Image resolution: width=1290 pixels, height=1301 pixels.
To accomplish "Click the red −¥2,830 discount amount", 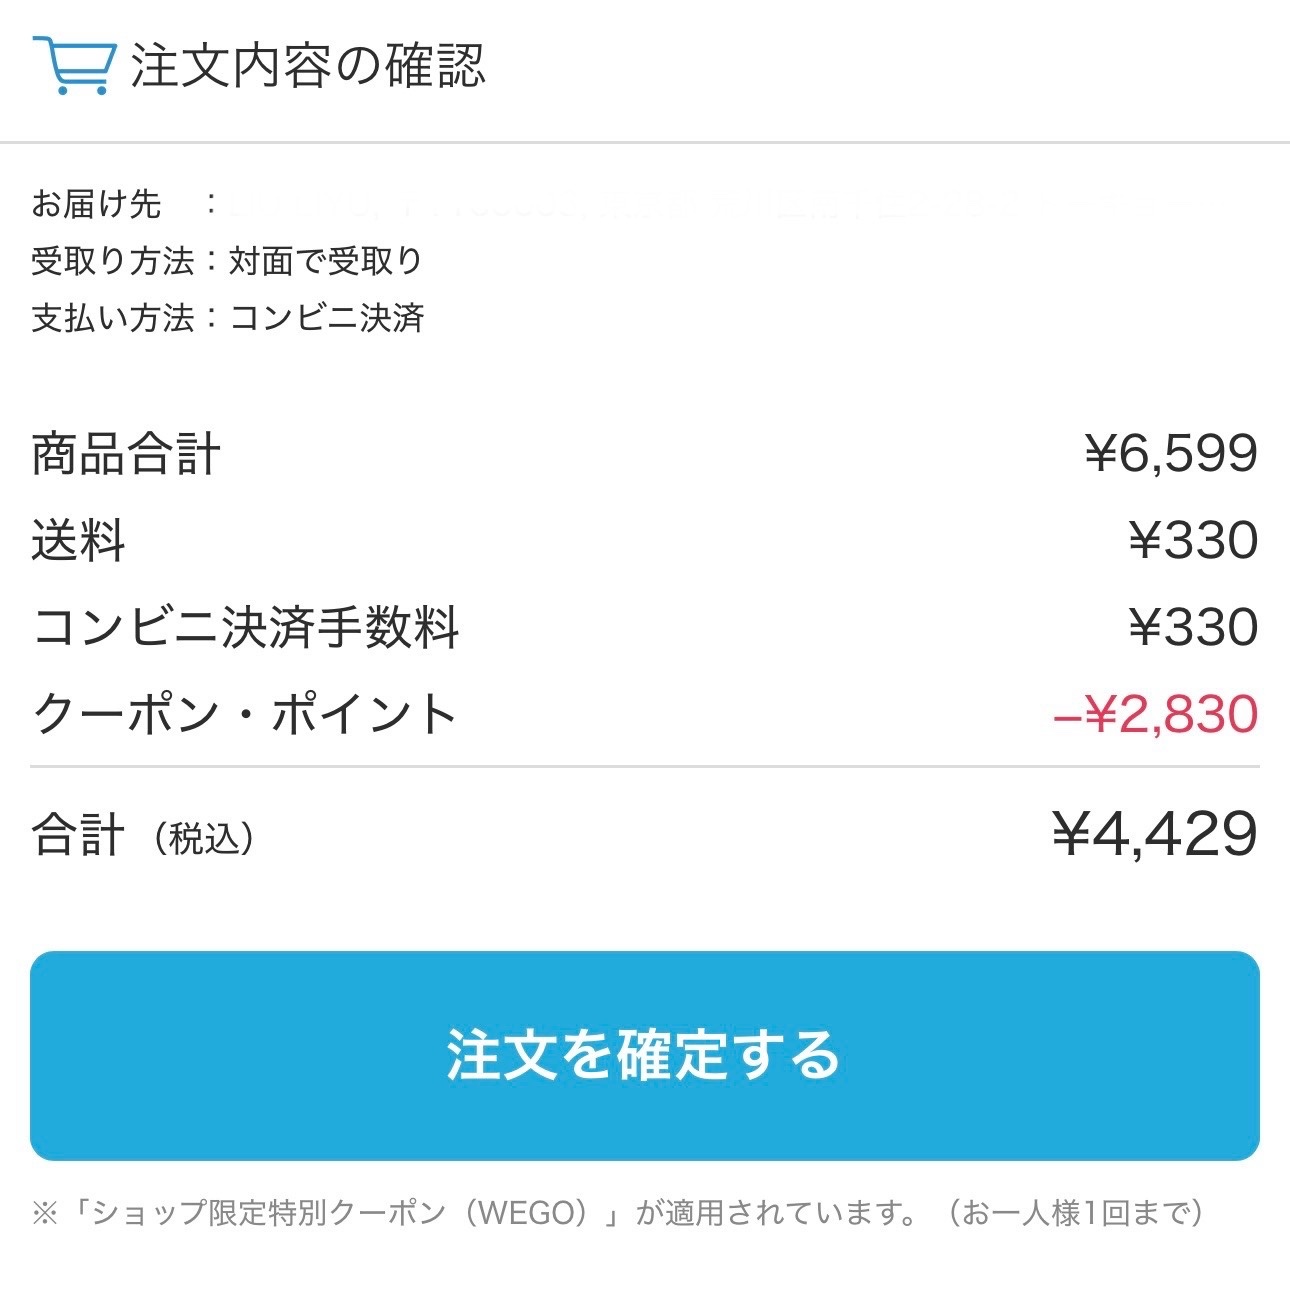I will coord(1156,714).
